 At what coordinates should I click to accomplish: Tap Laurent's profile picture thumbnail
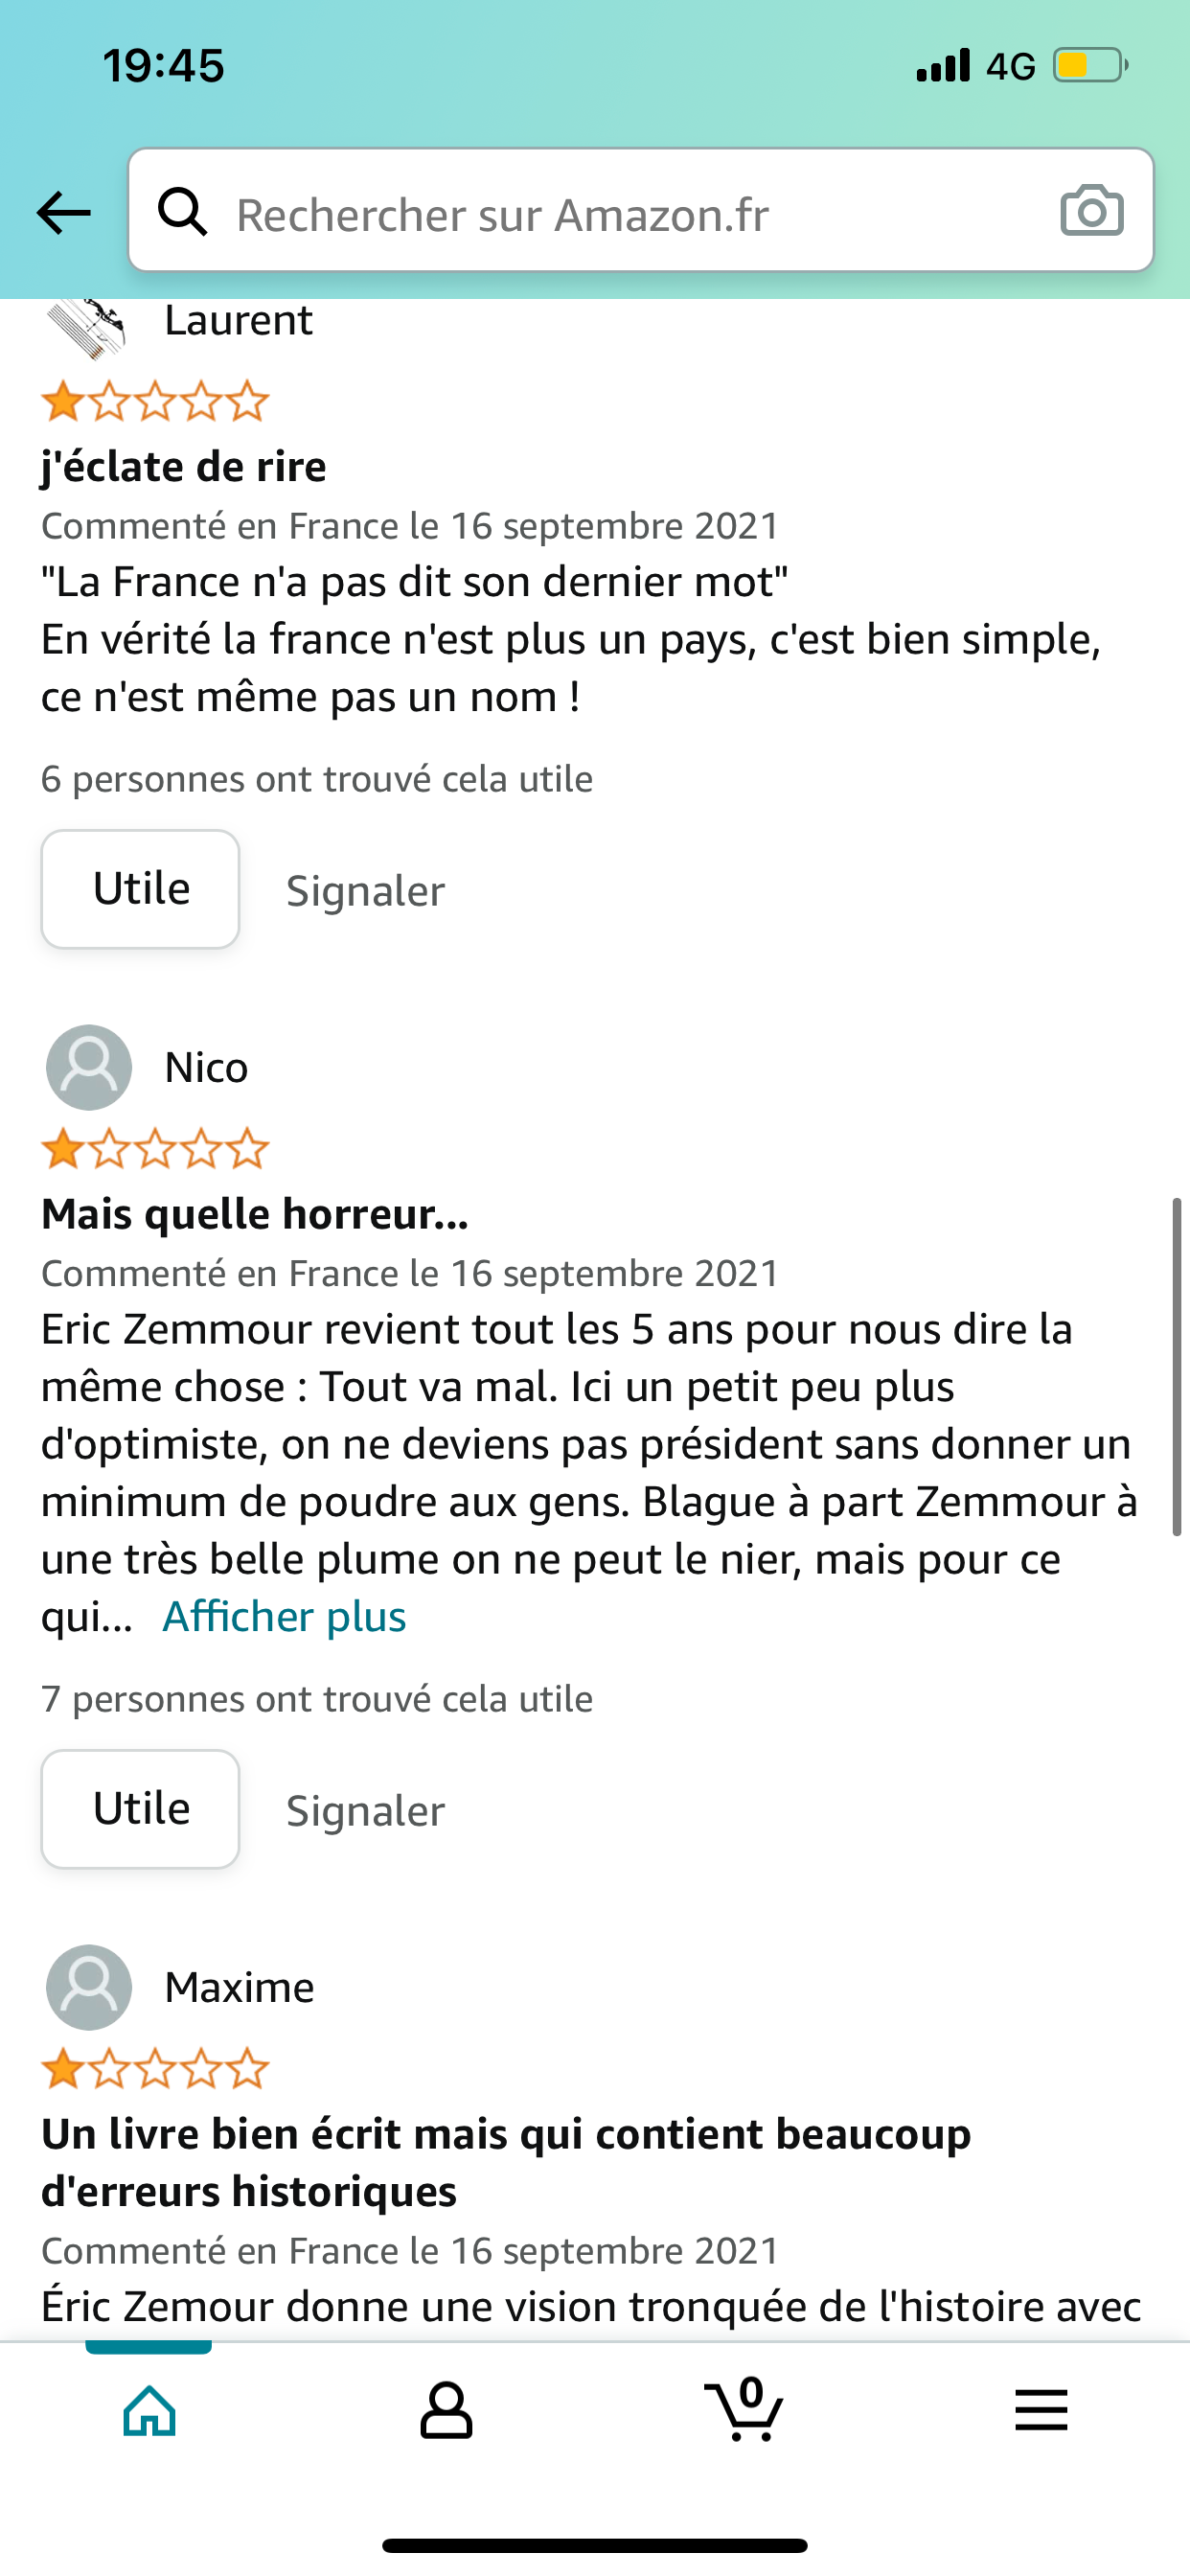(87, 329)
